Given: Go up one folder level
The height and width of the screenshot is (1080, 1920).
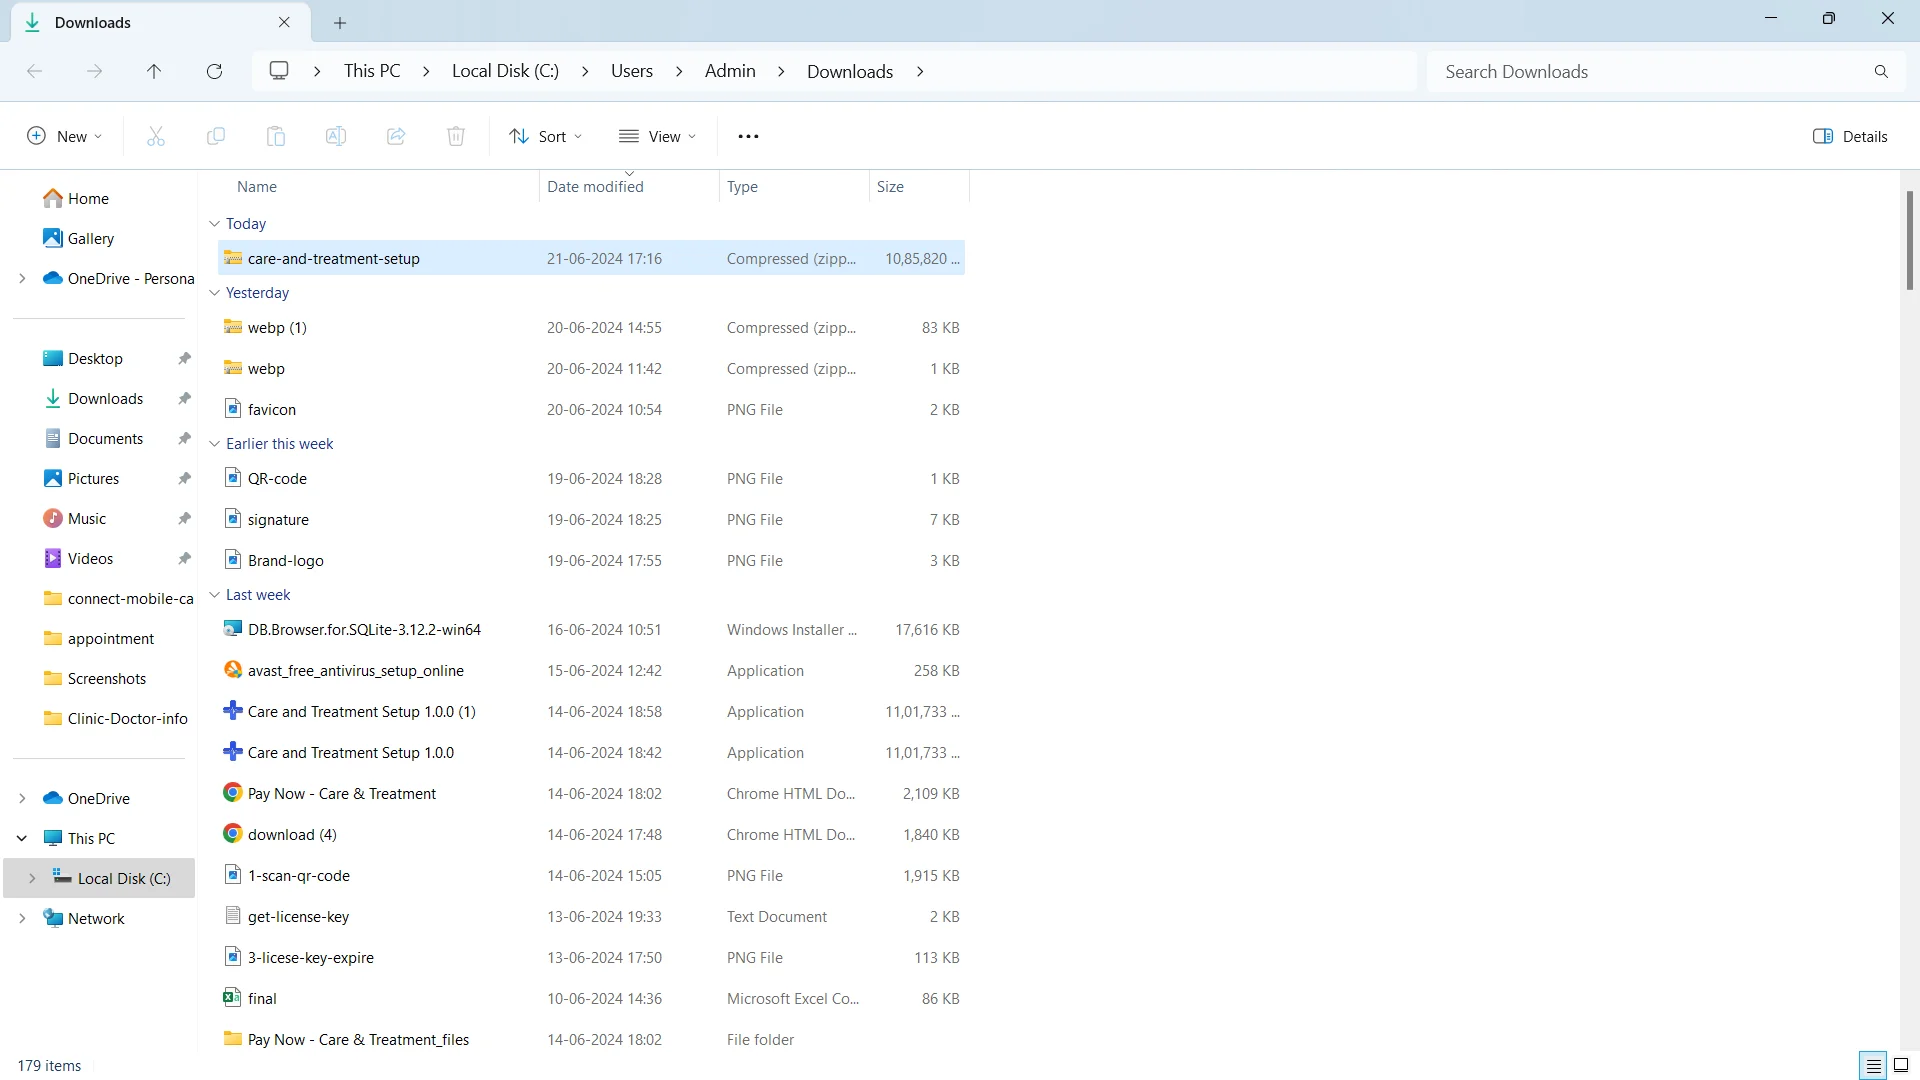Looking at the screenshot, I should [x=154, y=71].
